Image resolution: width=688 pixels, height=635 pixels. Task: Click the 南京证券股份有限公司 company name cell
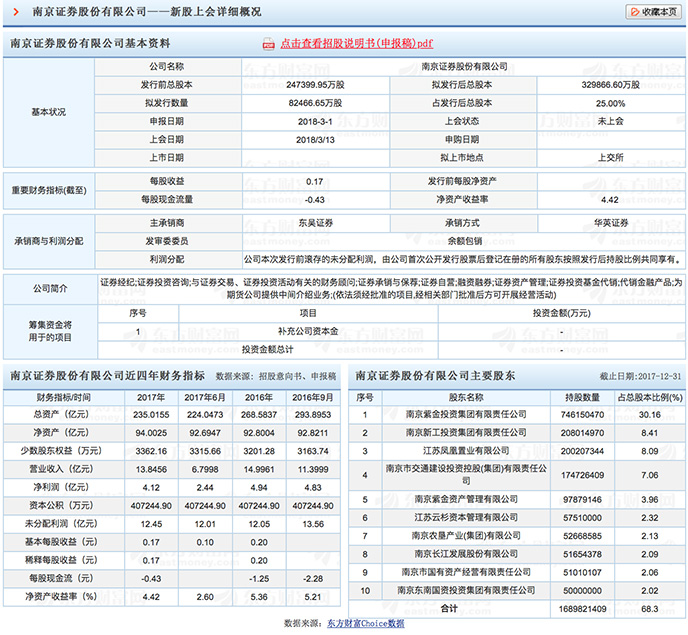click(464, 67)
